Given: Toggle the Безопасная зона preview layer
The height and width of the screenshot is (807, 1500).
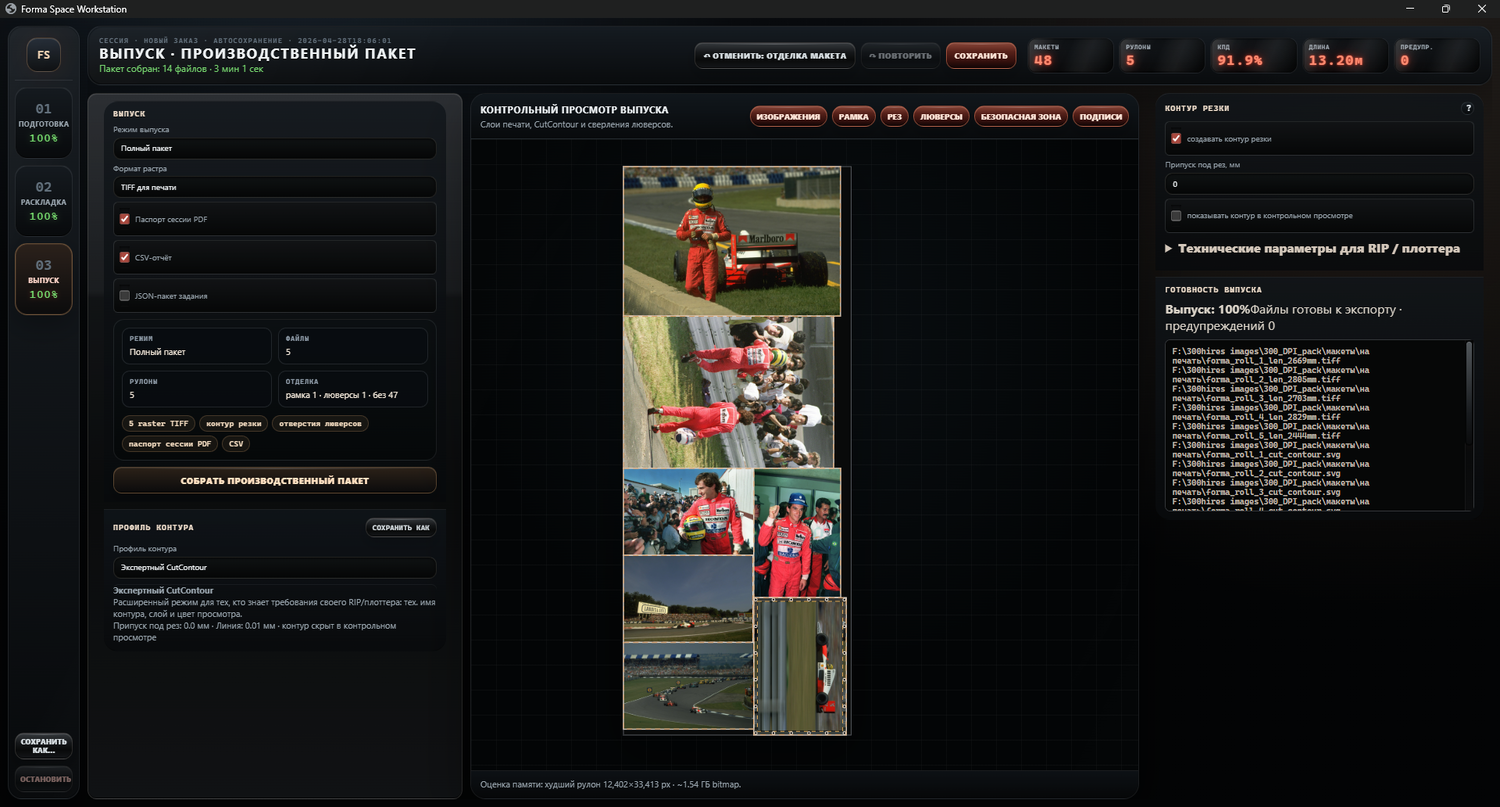Looking at the screenshot, I should [x=1021, y=117].
